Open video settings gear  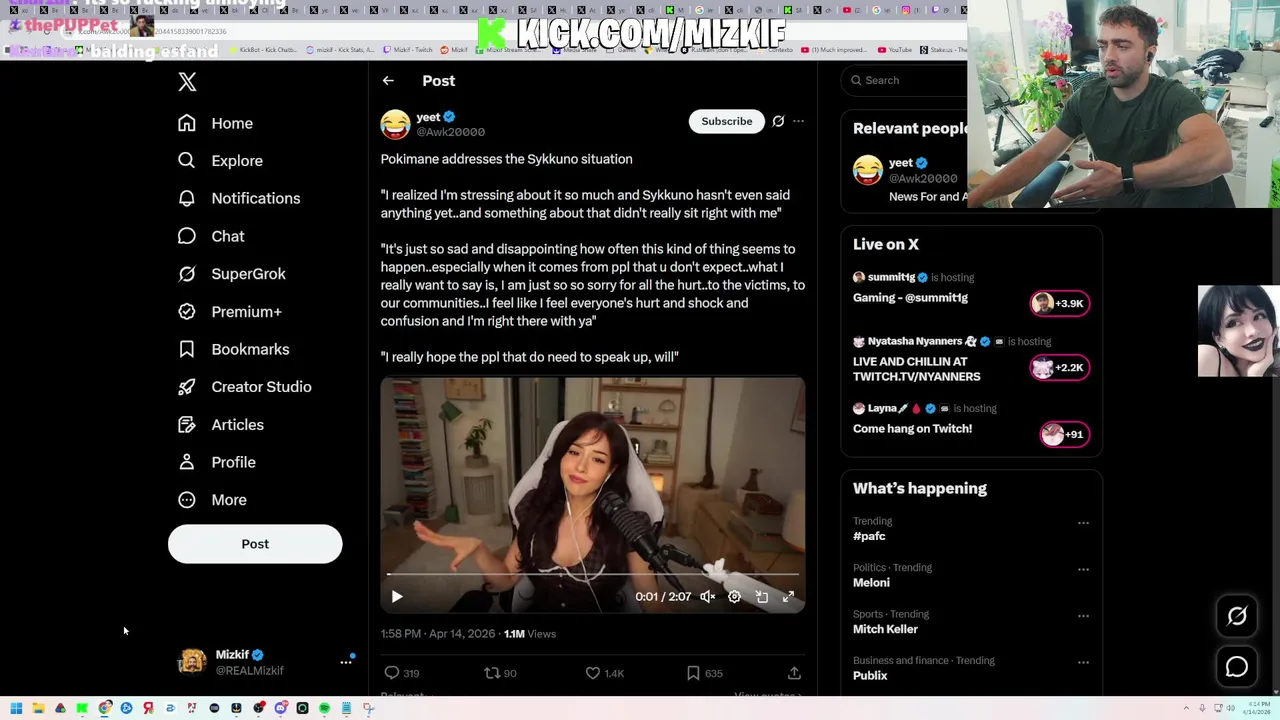735,597
